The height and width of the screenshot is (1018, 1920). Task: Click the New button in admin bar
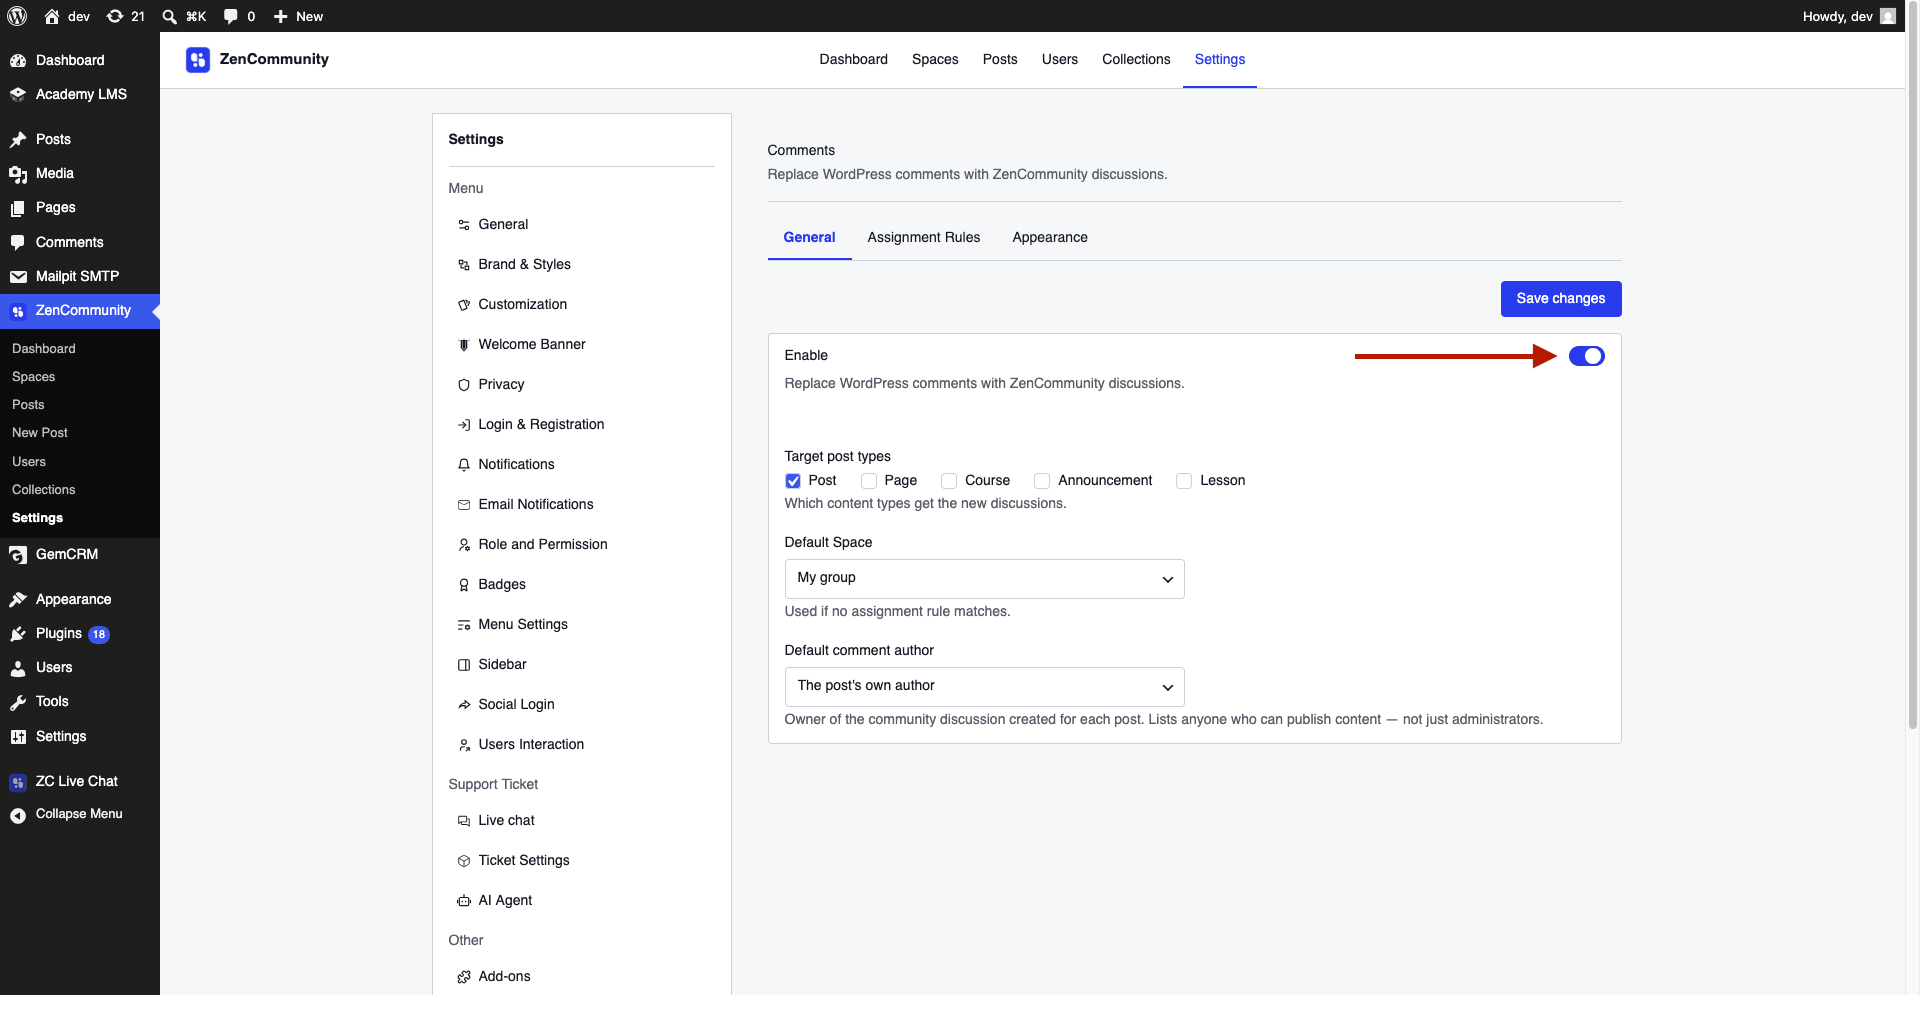tap(298, 16)
